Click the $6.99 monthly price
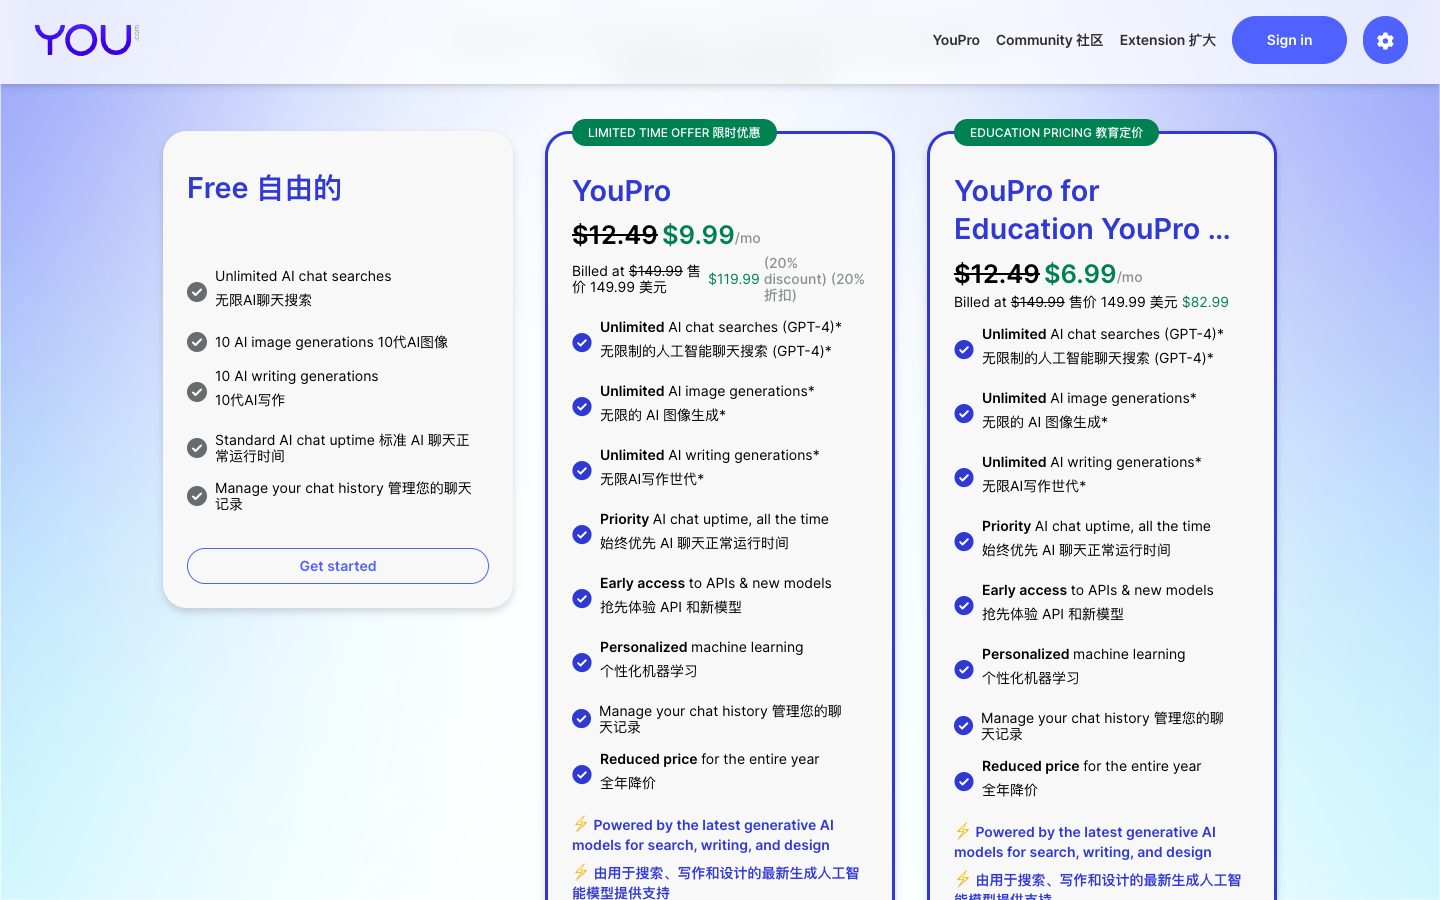The height and width of the screenshot is (900, 1440). coord(1080,274)
